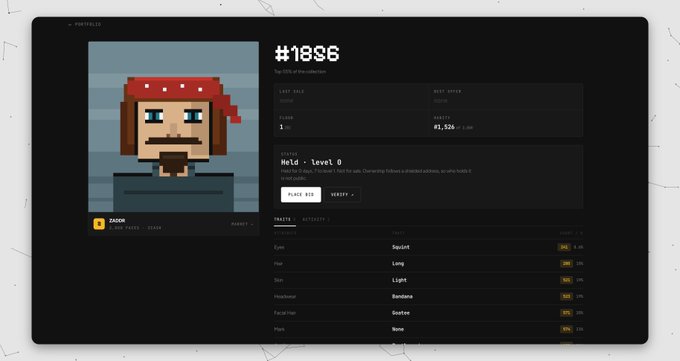680x361 pixels.
Task: Click the yellow count badge in Squint row
Action: pyautogui.click(x=564, y=247)
